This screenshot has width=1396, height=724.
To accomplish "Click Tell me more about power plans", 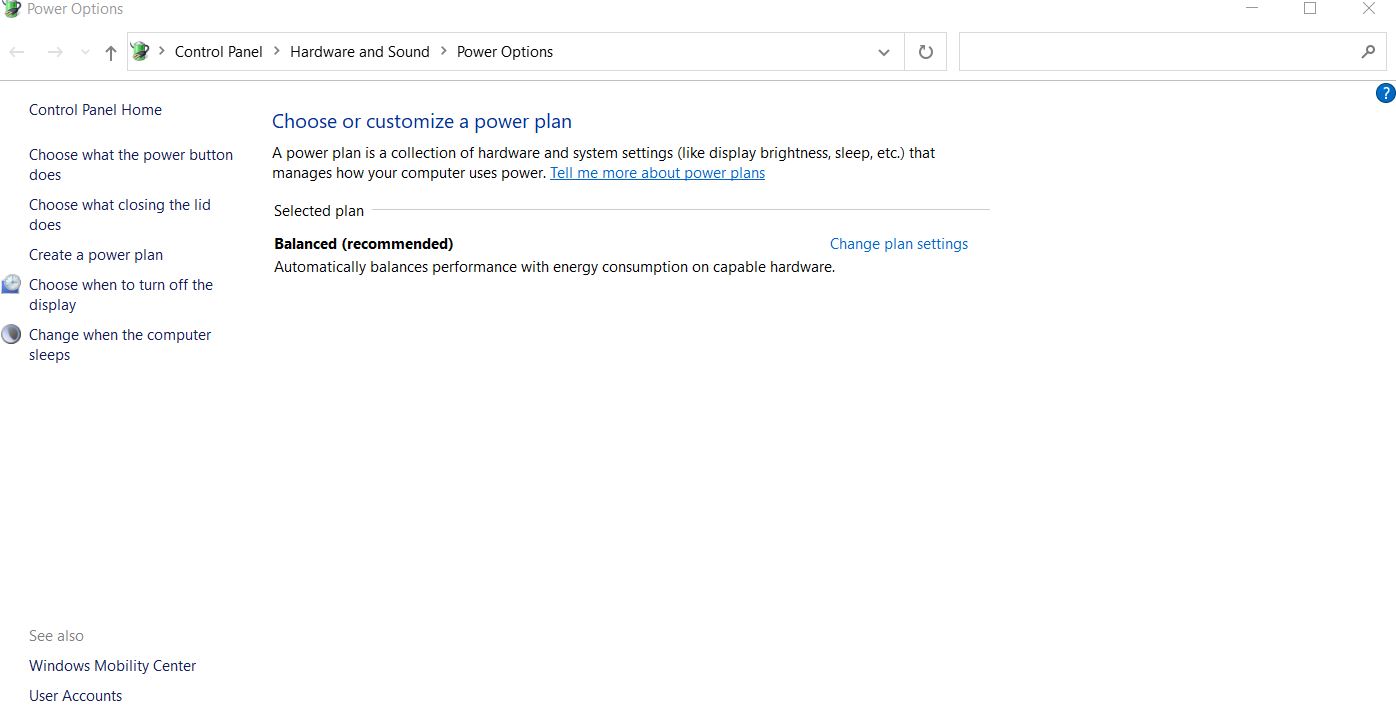I will [657, 173].
